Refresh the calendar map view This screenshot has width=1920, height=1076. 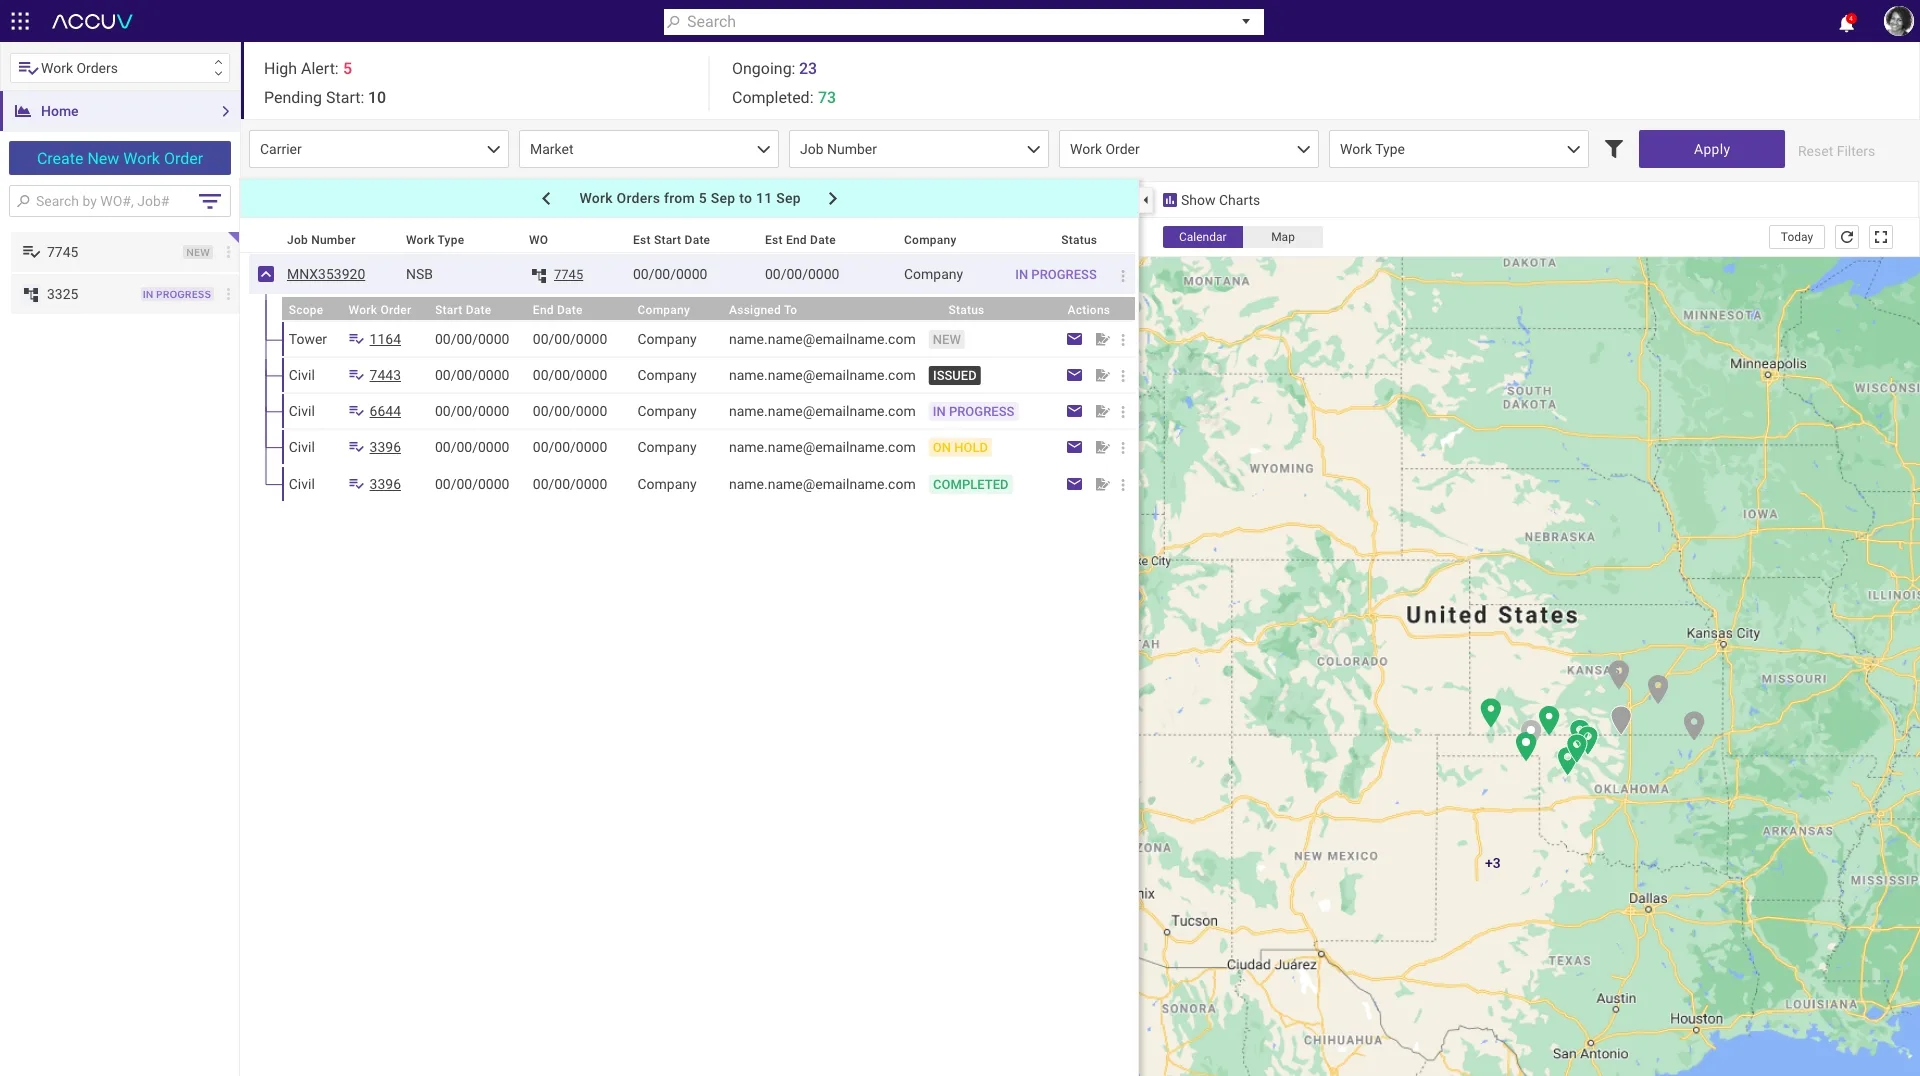click(x=1847, y=237)
